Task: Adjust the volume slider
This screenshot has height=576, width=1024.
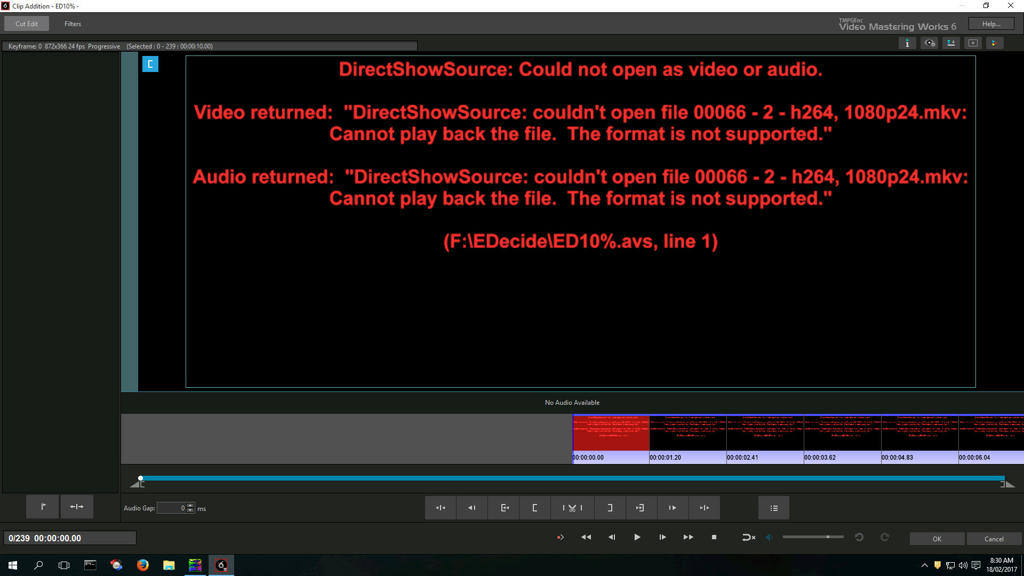Action: (x=827, y=537)
